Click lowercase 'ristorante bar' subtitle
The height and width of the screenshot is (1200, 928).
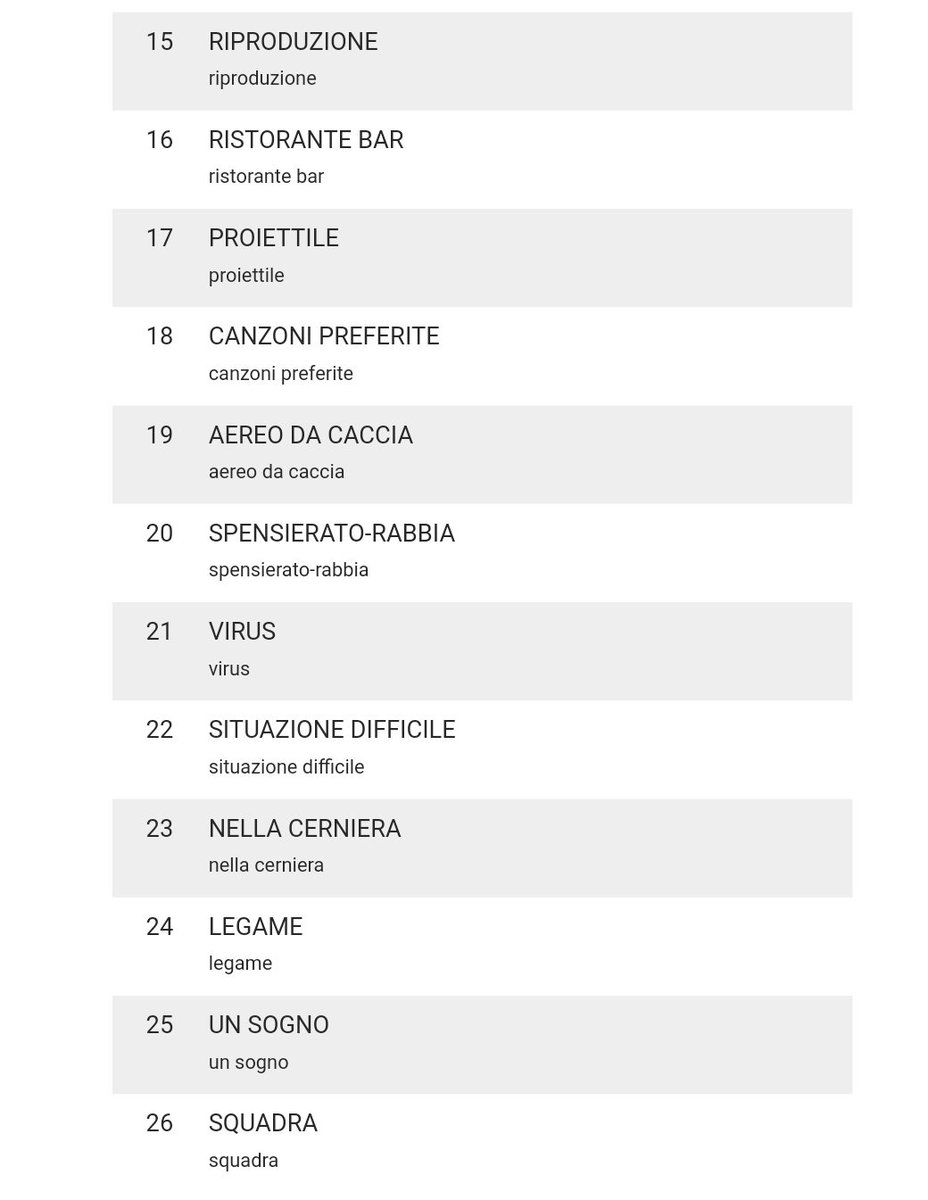[266, 176]
